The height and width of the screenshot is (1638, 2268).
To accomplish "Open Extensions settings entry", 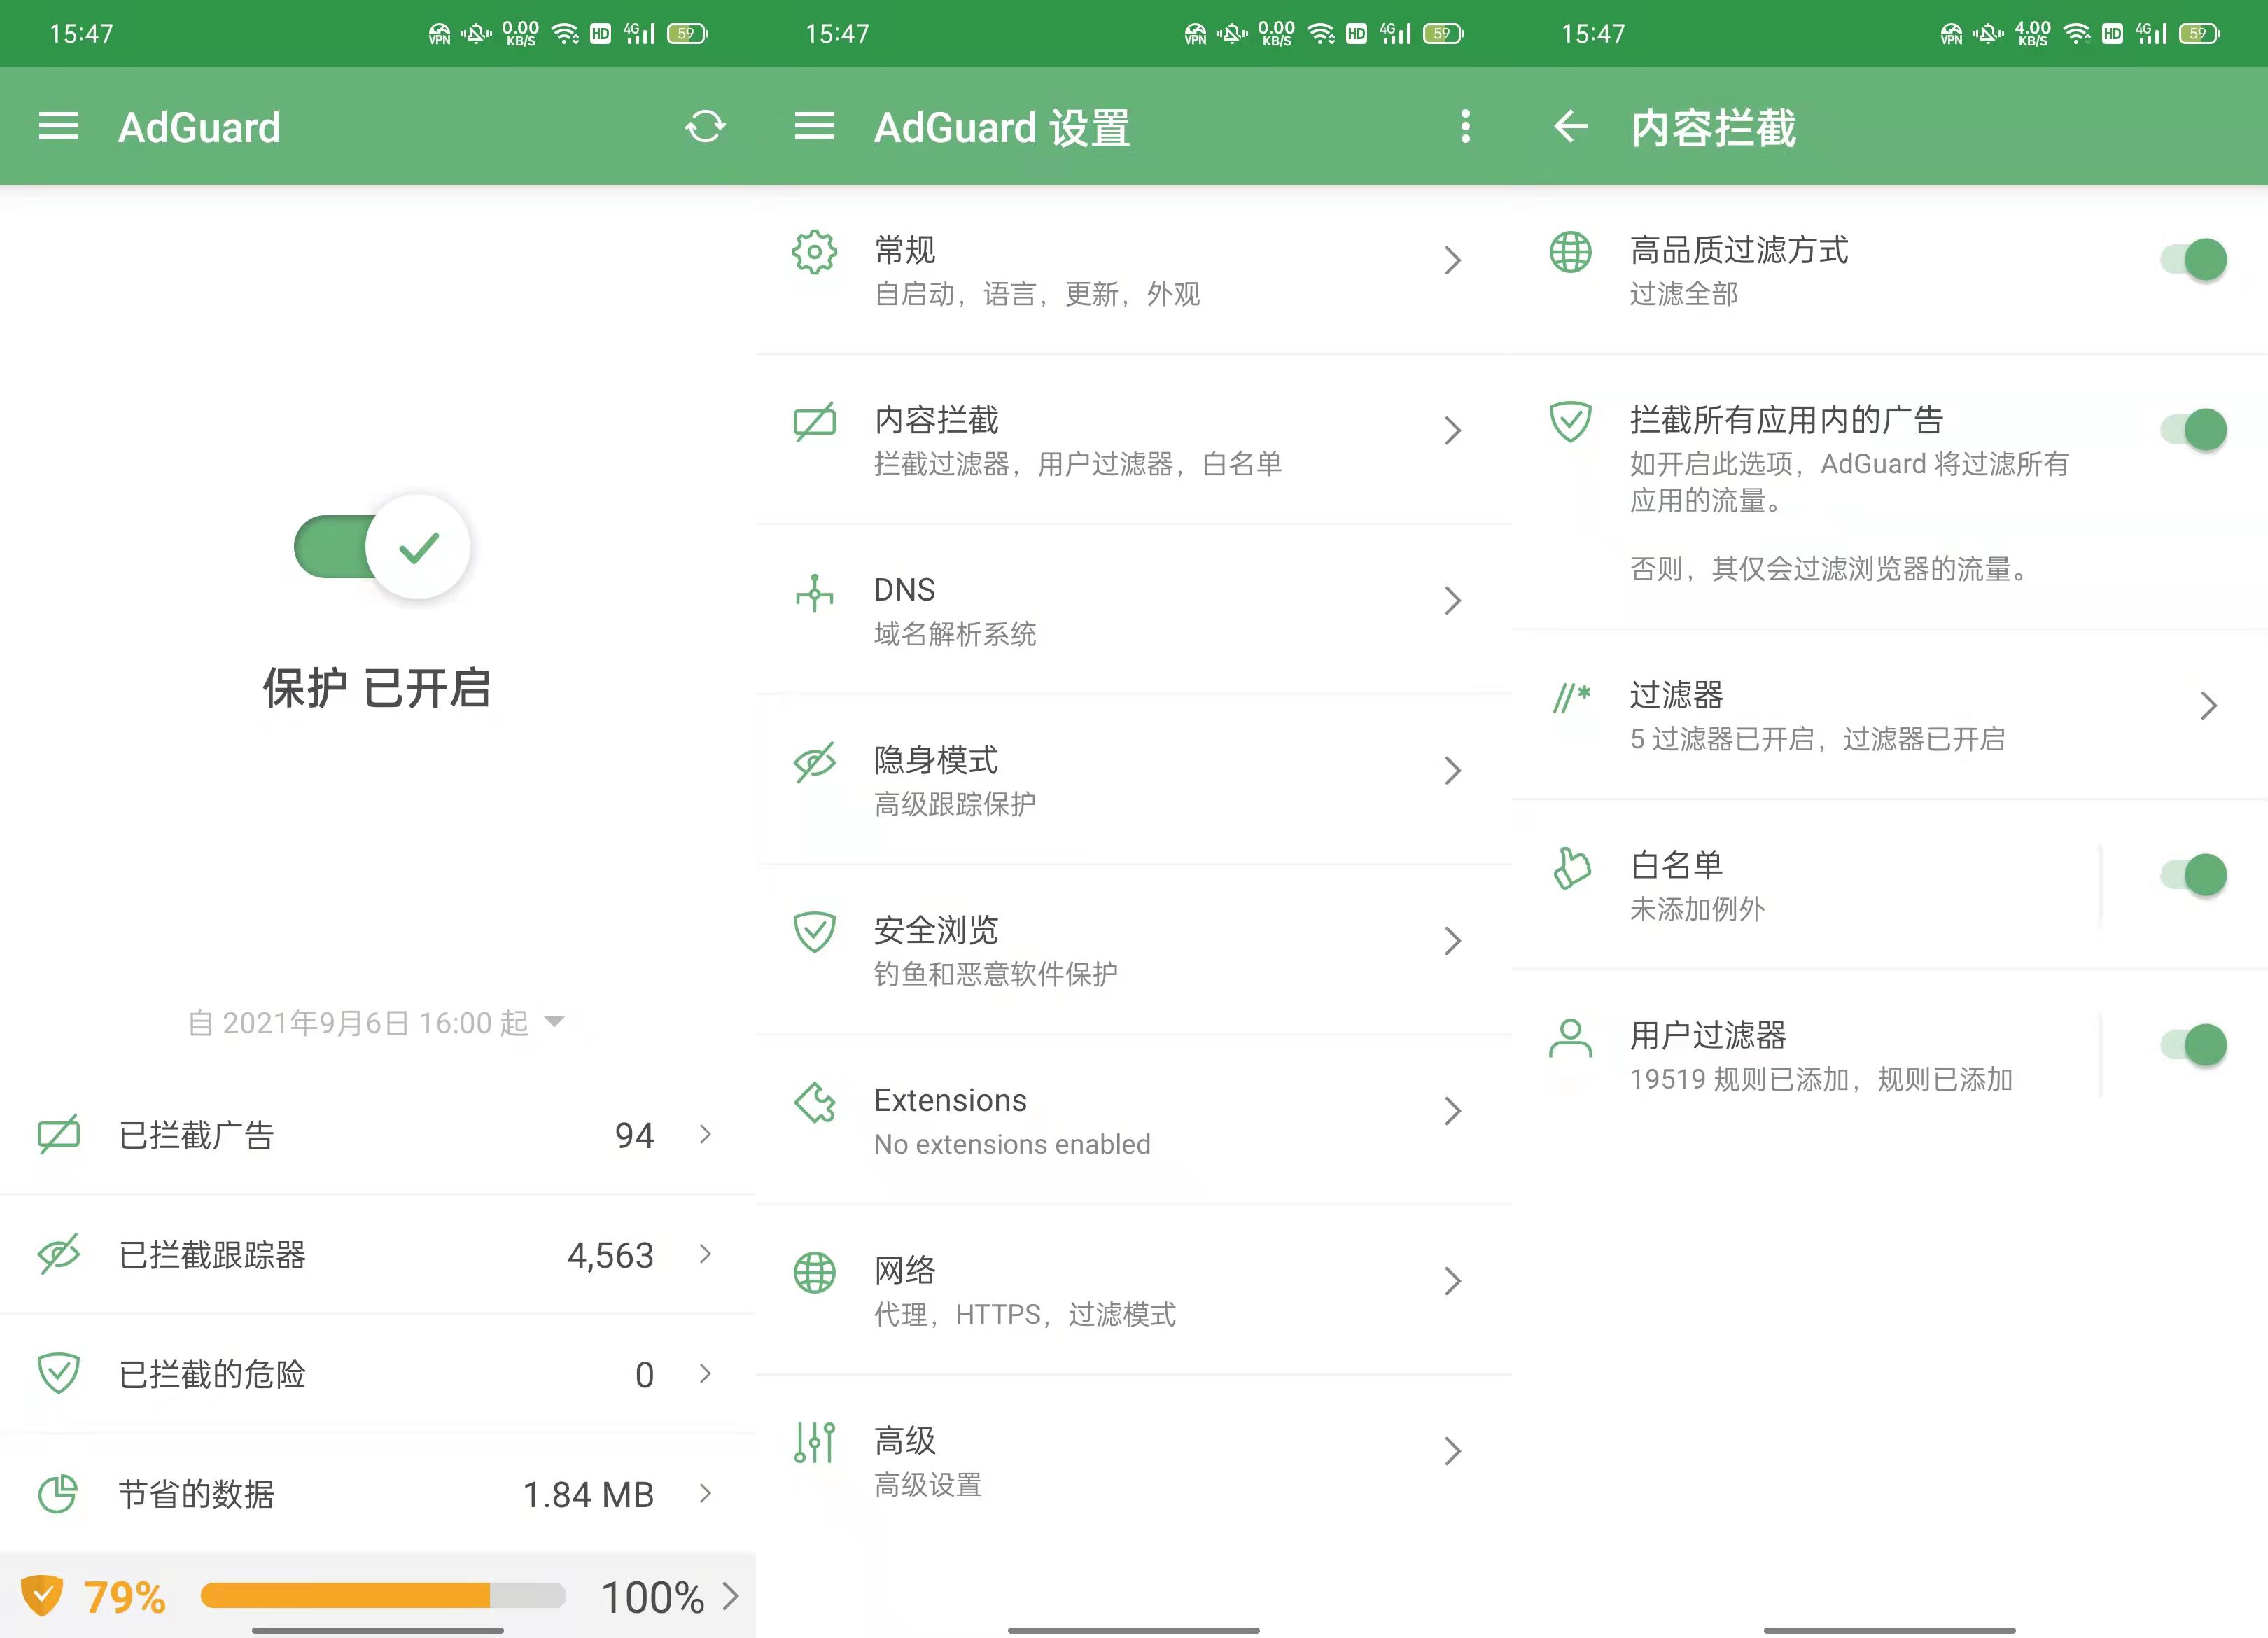I will pos(1133,1120).
